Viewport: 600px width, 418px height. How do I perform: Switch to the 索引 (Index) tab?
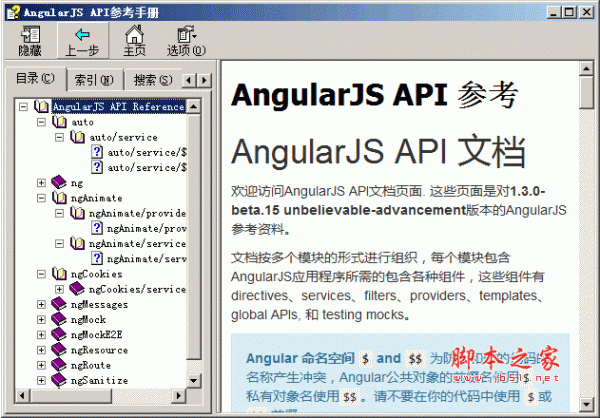(94, 80)
